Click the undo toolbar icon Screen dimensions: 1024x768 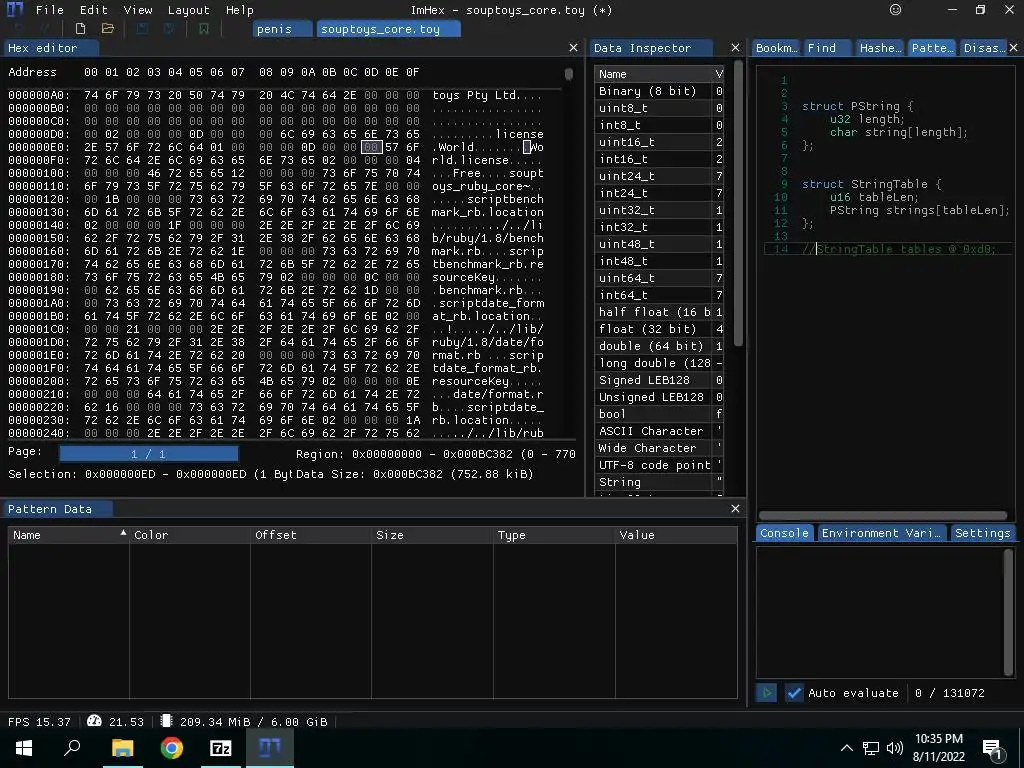click(18, 29)
